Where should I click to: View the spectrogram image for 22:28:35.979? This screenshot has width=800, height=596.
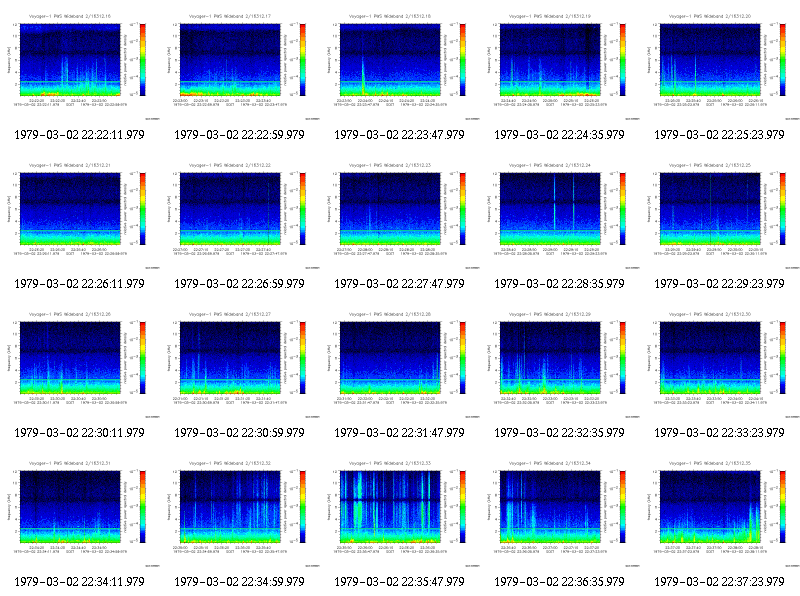(560, 215)
